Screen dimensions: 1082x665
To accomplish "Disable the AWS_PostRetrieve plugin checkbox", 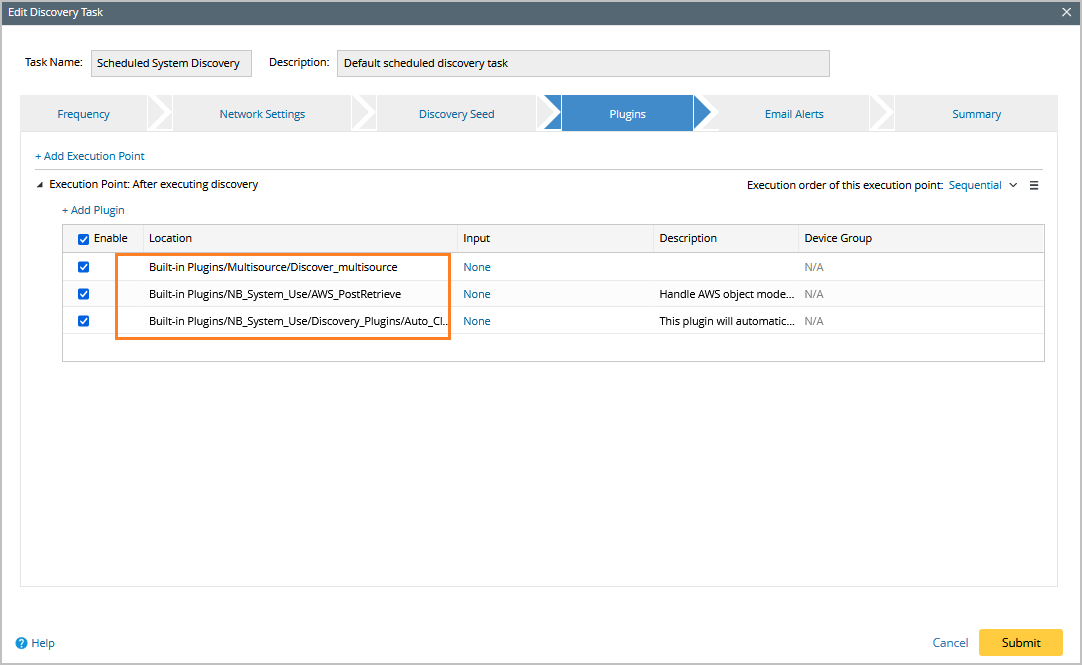I will pyautogui.click(x=83, y=294).
